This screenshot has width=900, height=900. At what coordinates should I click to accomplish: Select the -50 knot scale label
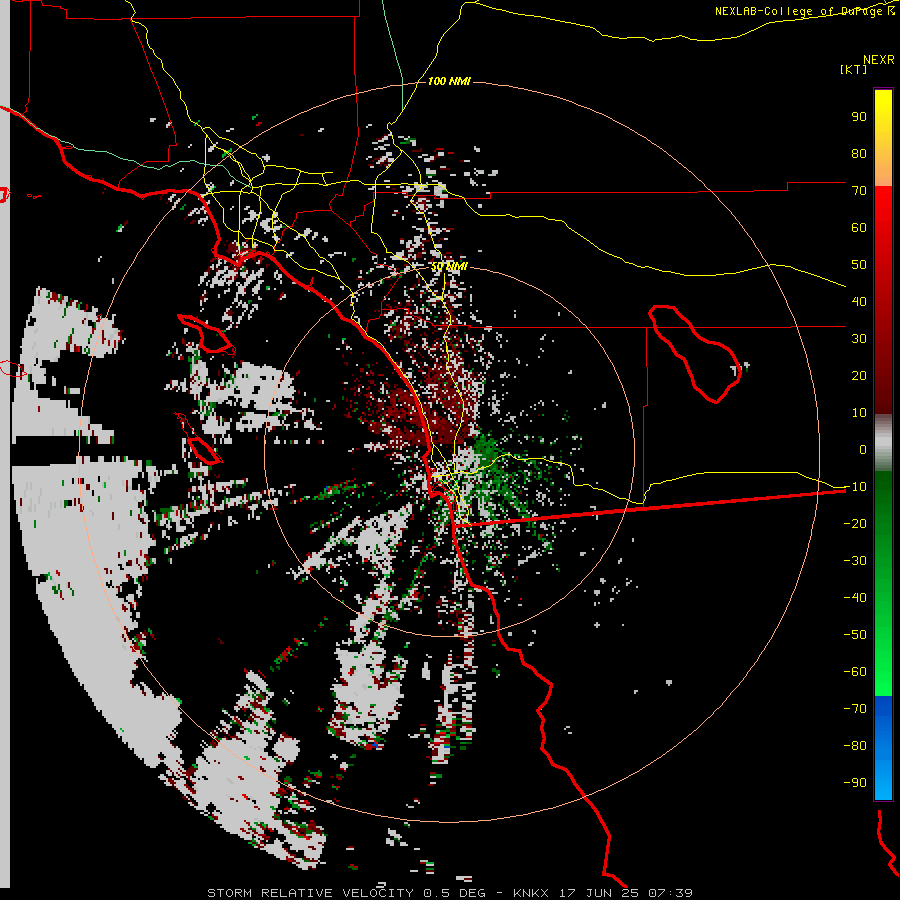coord(855,635)
